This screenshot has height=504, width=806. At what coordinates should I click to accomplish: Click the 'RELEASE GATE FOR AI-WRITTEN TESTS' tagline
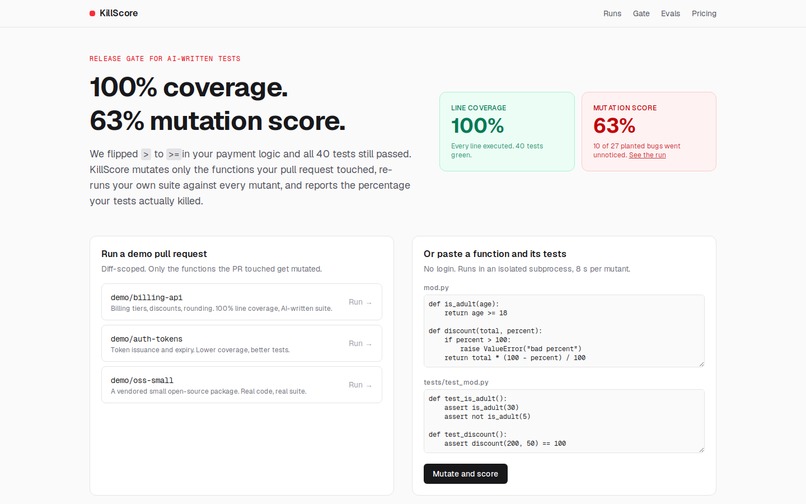click(x=165, y=59)
